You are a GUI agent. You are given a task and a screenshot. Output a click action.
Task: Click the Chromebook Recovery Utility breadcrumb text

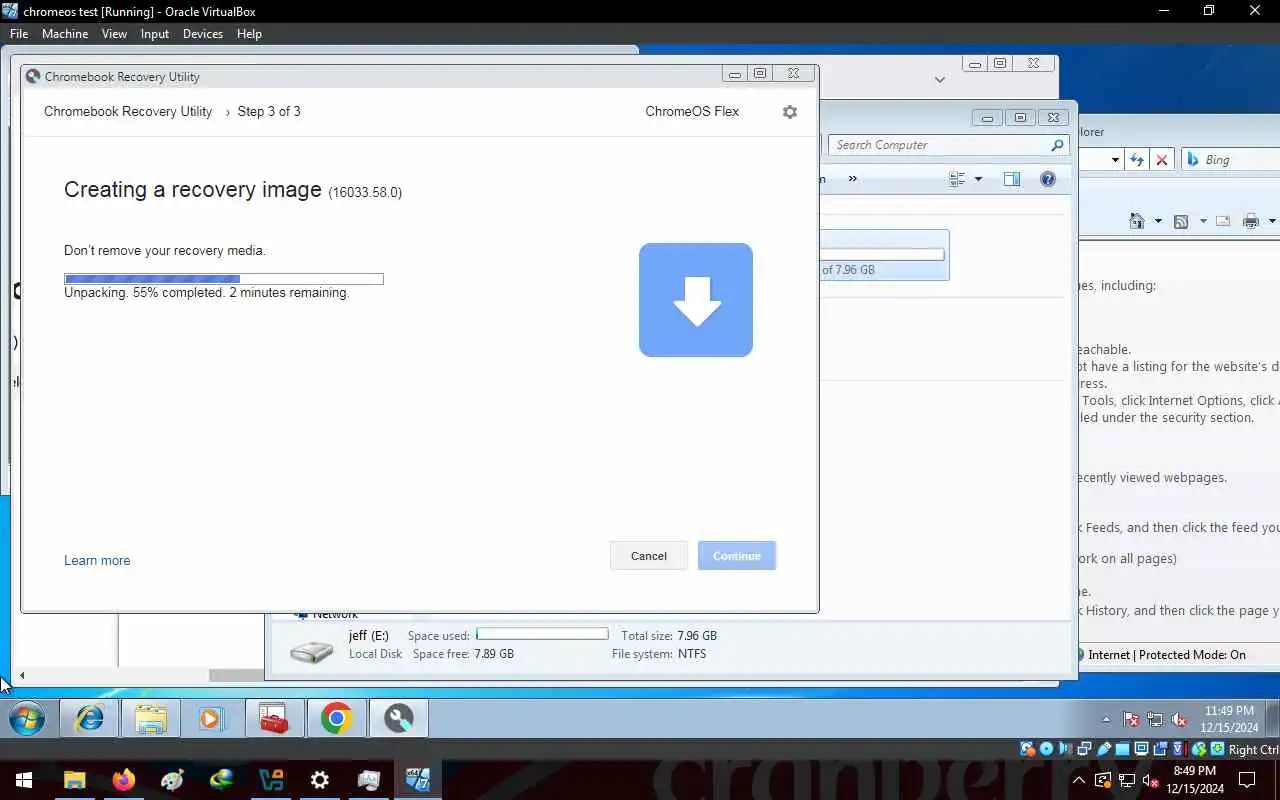[x=128, y=111]
